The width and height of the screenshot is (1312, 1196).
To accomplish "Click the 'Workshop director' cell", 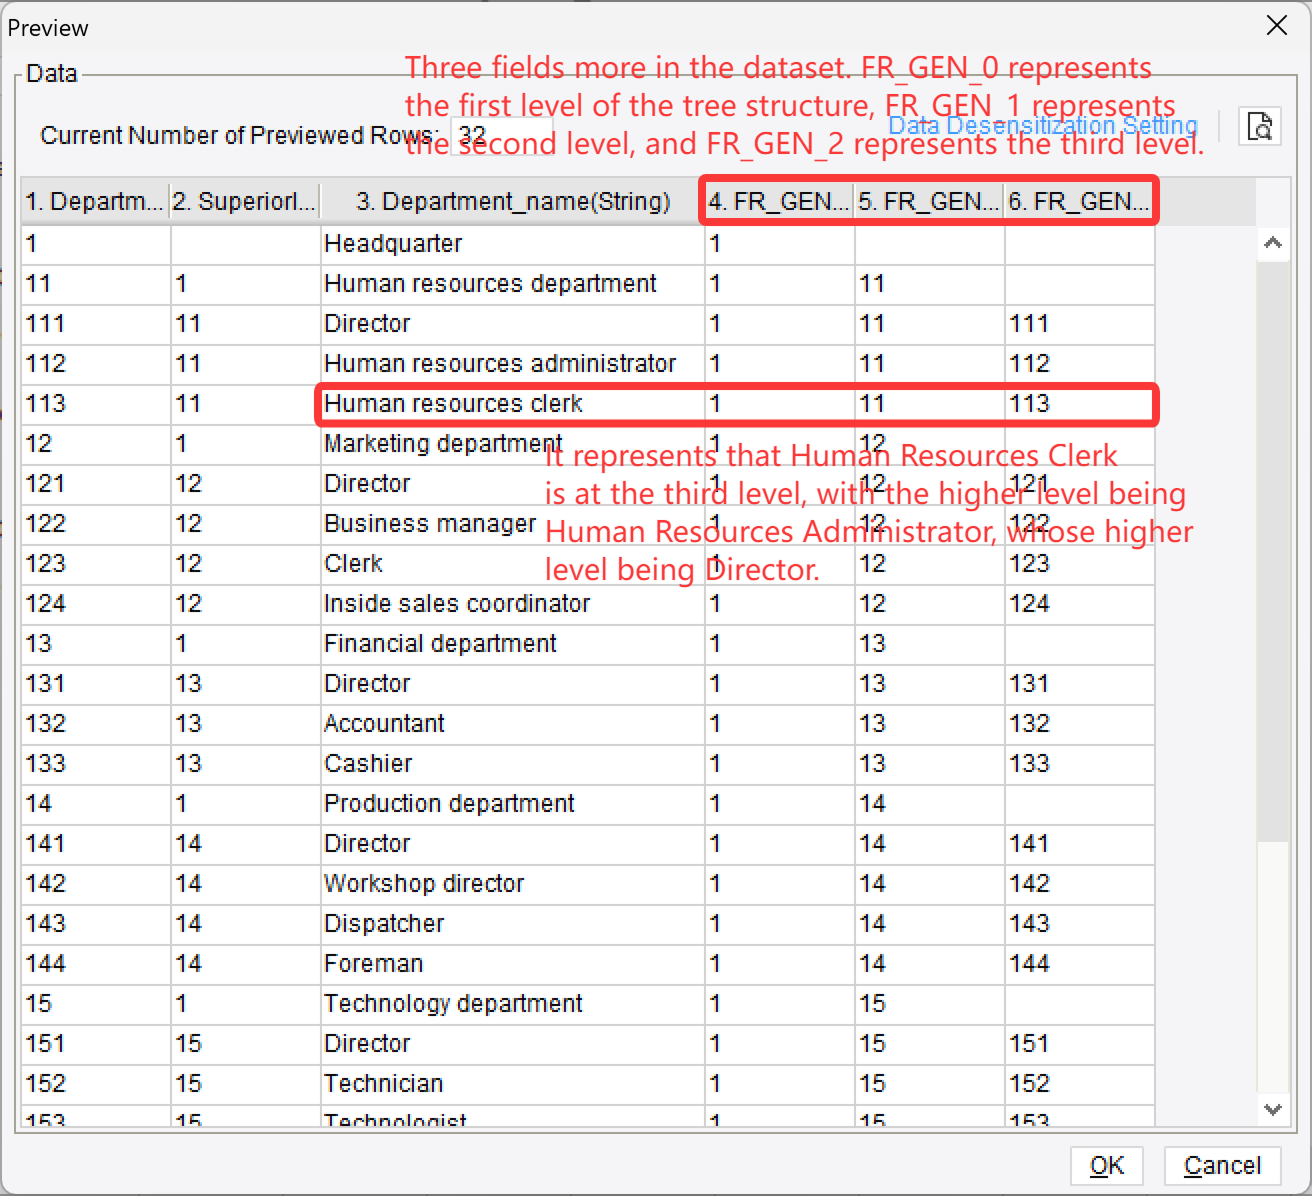I will pos(513,884).
